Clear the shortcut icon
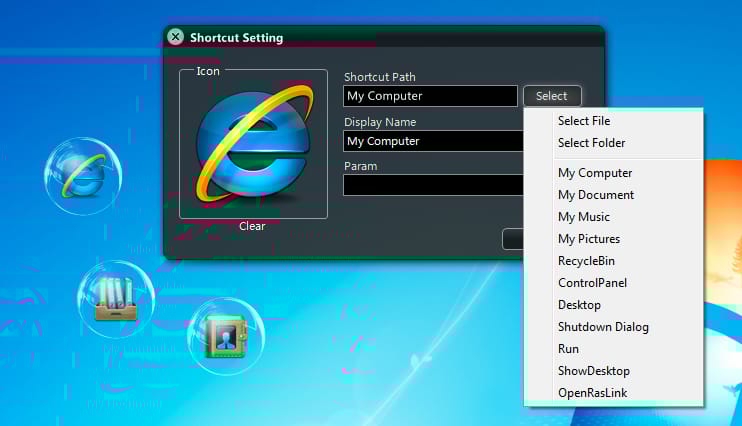This screenshot has width=742, height=426. click(252, 226)
